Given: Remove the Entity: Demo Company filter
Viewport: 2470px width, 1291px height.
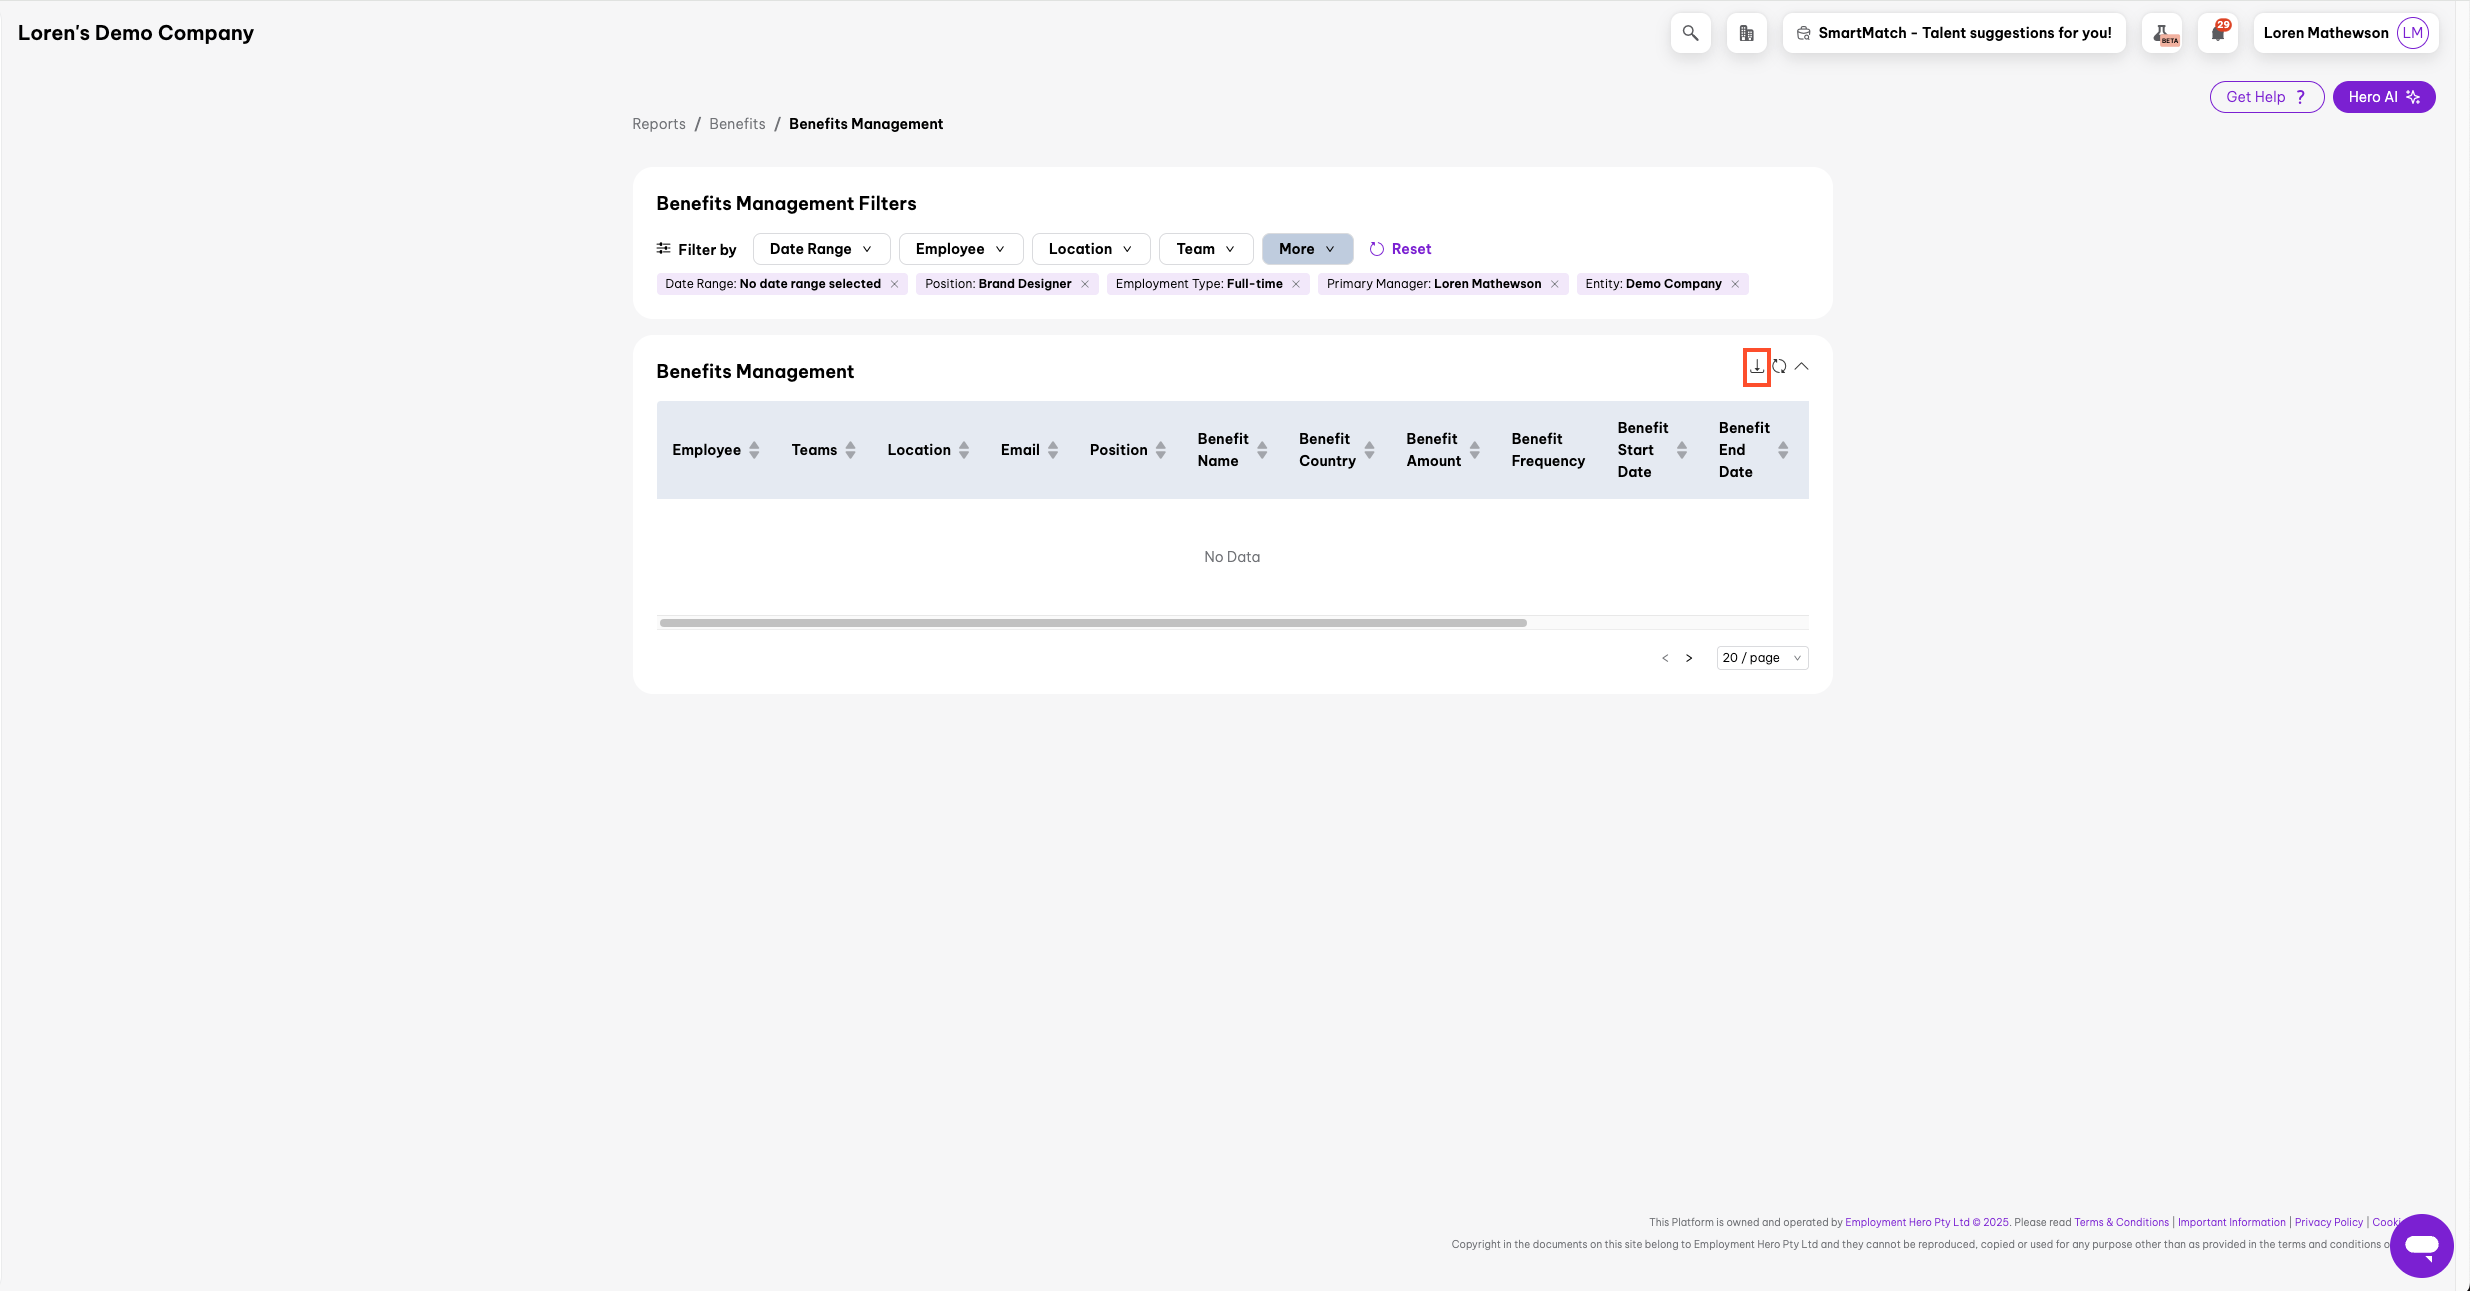Looking at the screenshot, I should point(1735,284).
